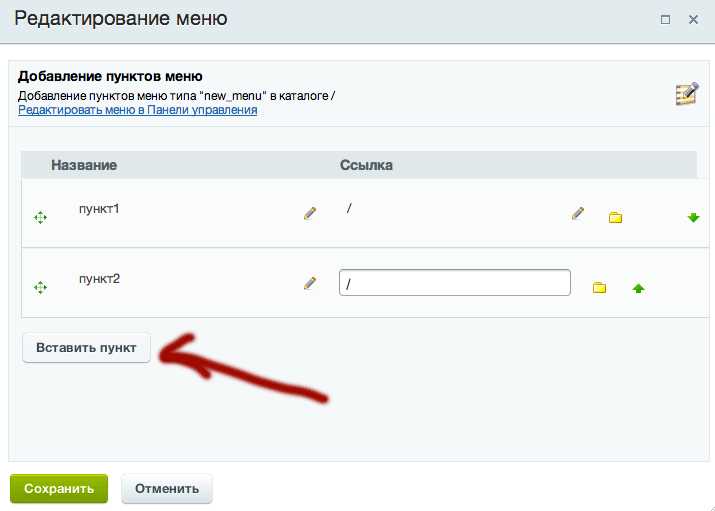This screenshot has height=511, width=715.
Task: Edit the name of пункт2 with pencil
Action: [310, 283]
